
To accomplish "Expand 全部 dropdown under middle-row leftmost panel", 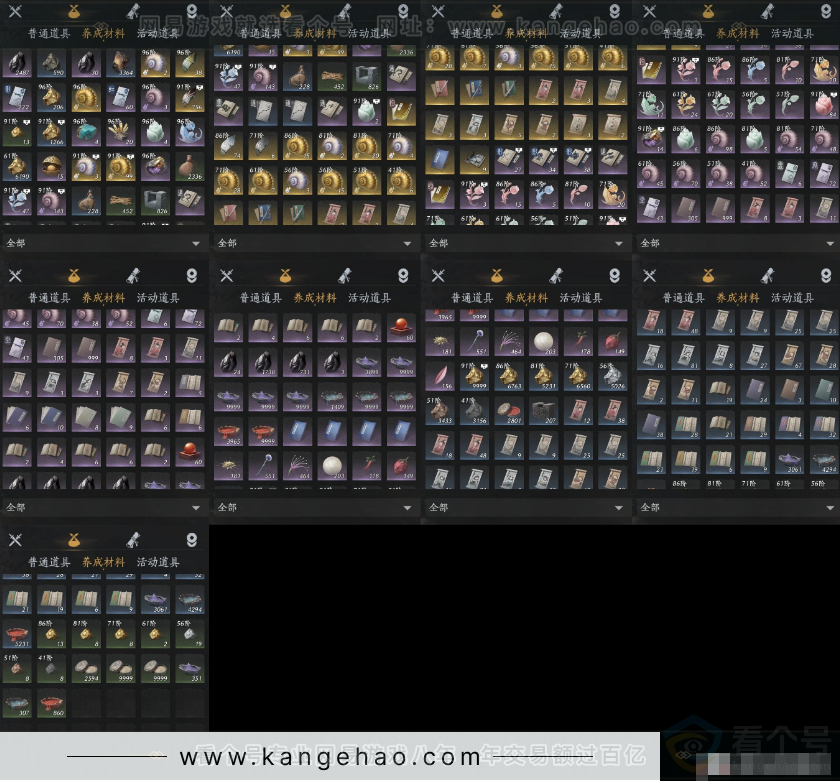I will pos(104,507).
